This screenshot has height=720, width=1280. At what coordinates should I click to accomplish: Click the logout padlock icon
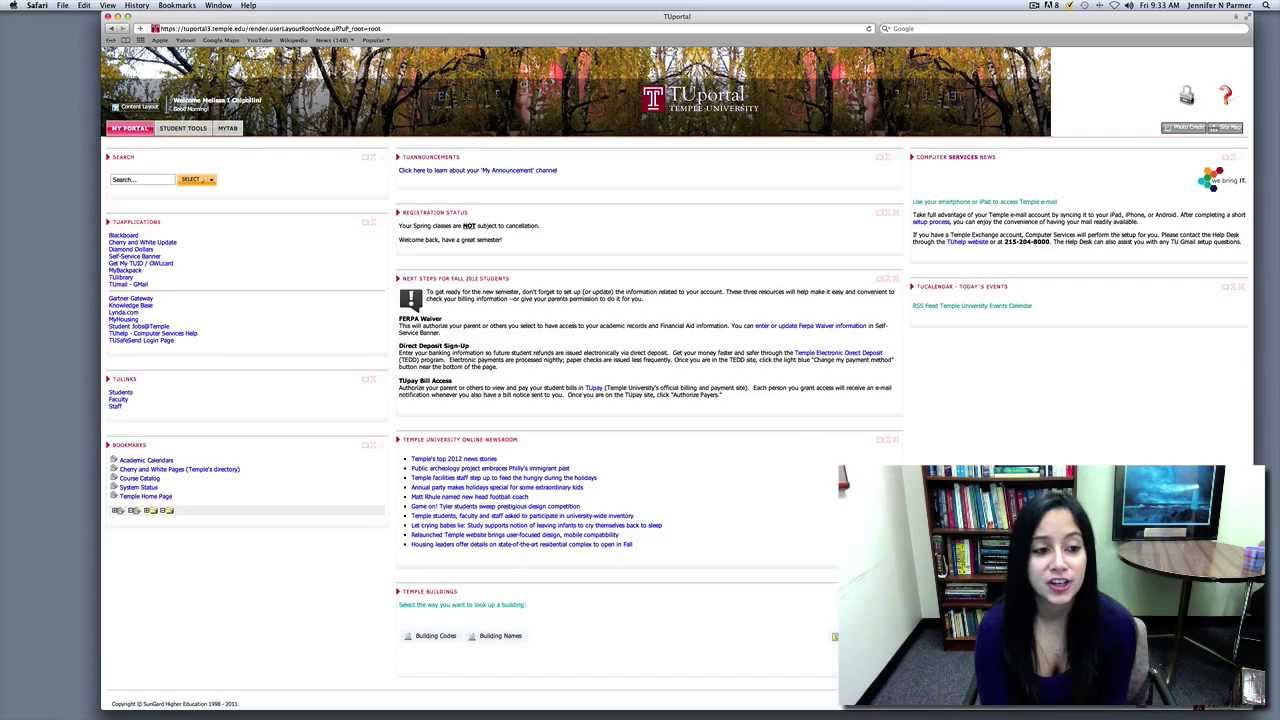1186,95
